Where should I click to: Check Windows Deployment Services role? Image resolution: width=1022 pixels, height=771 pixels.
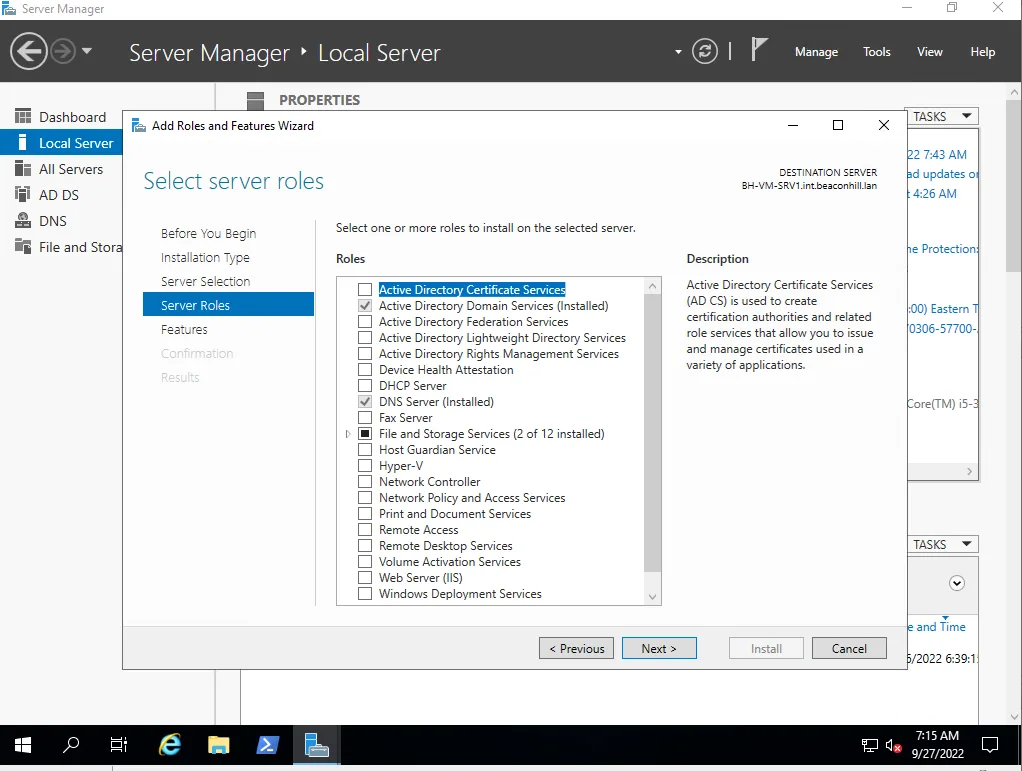tap(365, 594)
